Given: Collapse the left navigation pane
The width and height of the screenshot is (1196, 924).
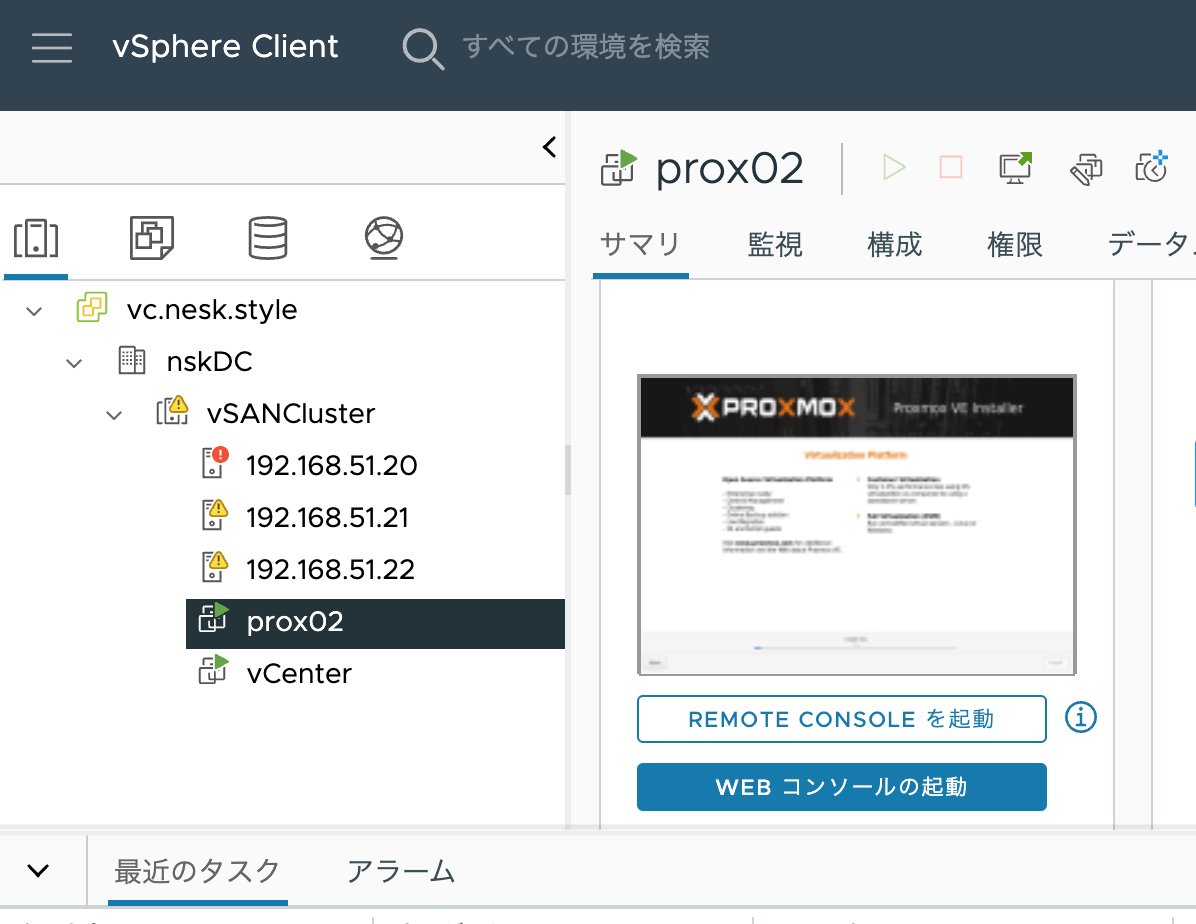Looking at the screenshot, I should coord(549,146).
